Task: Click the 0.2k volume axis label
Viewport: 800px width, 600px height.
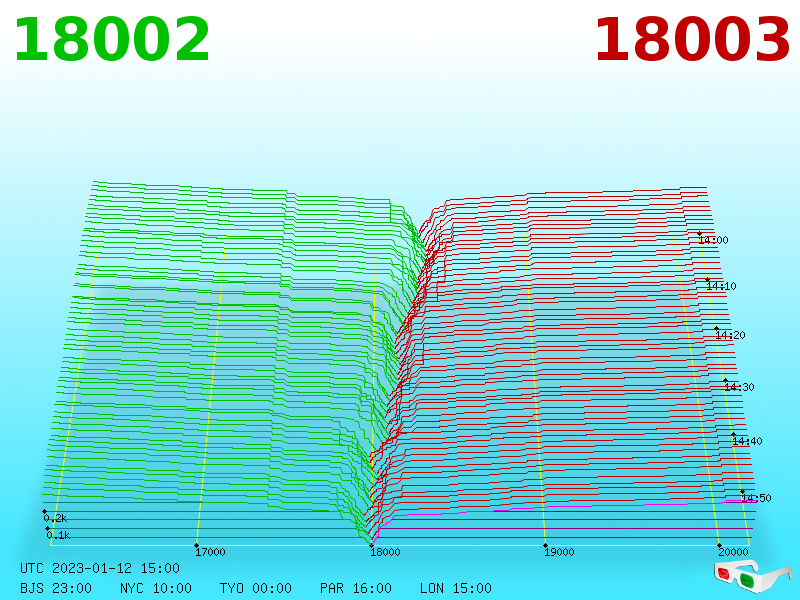Action: point(55,518)
